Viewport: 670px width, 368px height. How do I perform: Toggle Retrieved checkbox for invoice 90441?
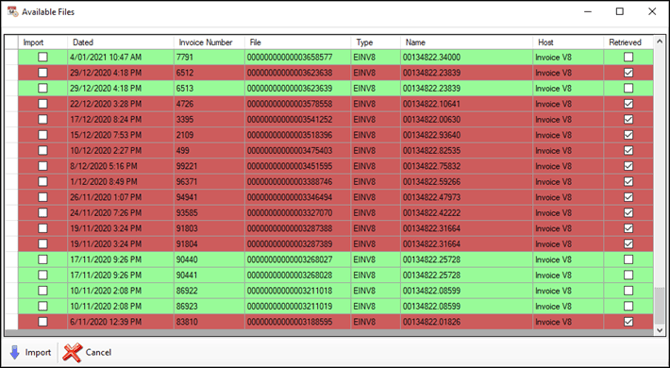(x=628, y=275)
